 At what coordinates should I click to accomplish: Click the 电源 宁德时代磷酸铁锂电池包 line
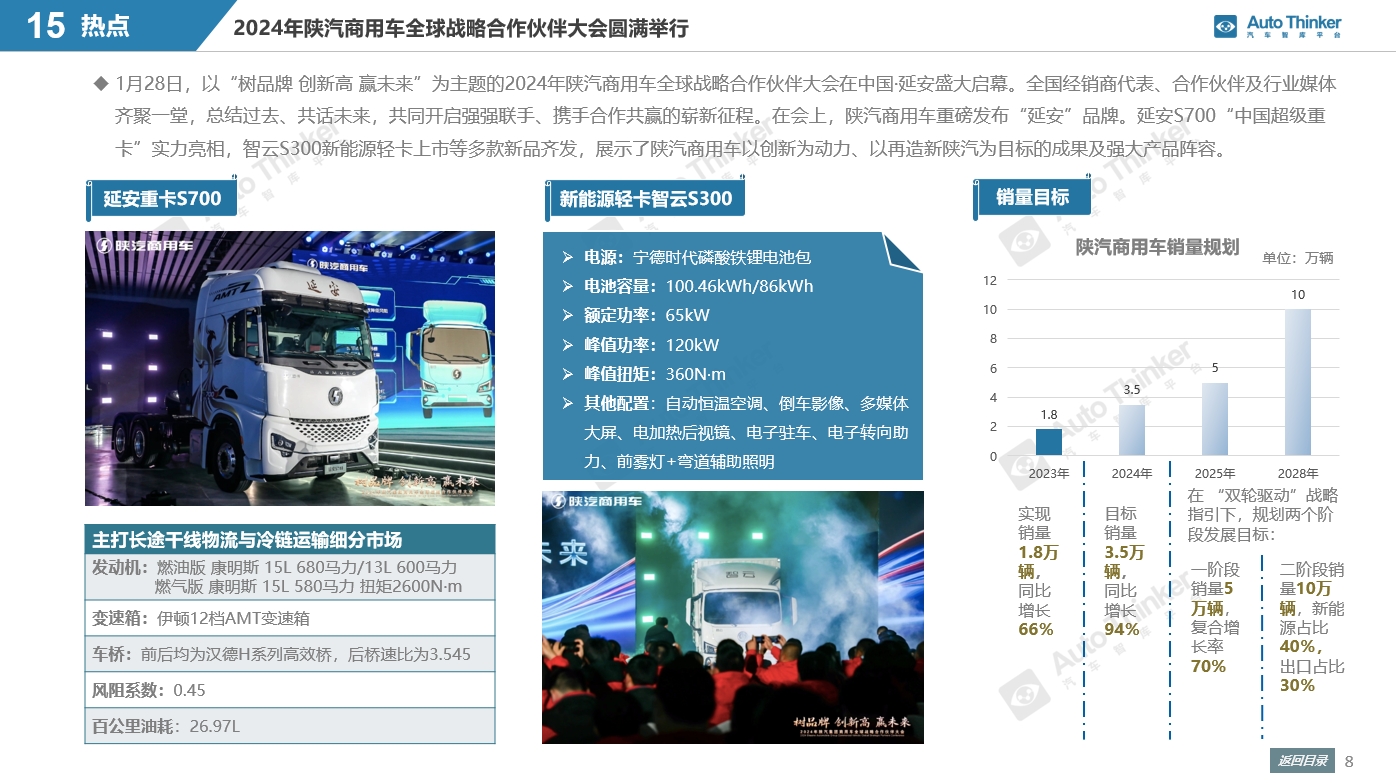pyautogui.click(x=686, y=257)
